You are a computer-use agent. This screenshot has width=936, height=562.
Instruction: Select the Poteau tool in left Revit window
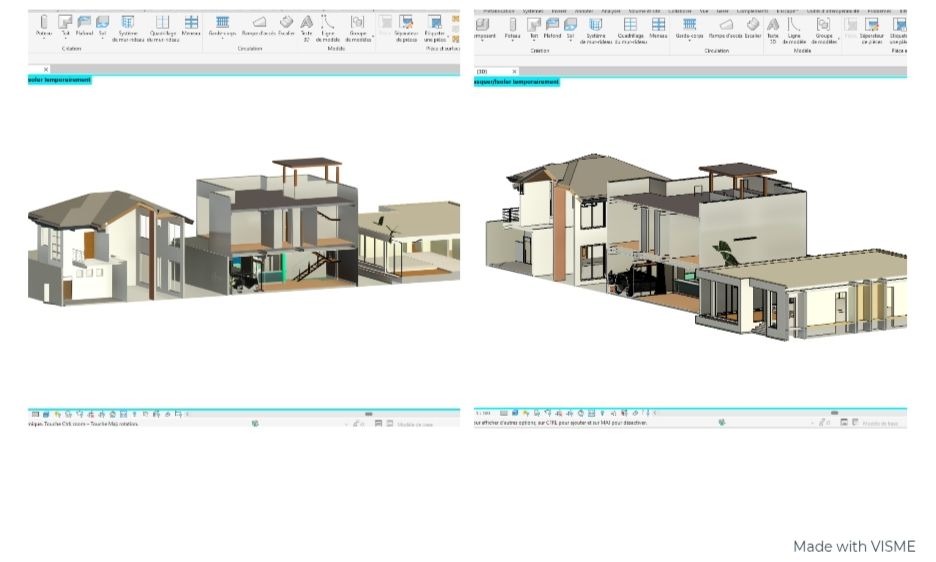(44, 26)
